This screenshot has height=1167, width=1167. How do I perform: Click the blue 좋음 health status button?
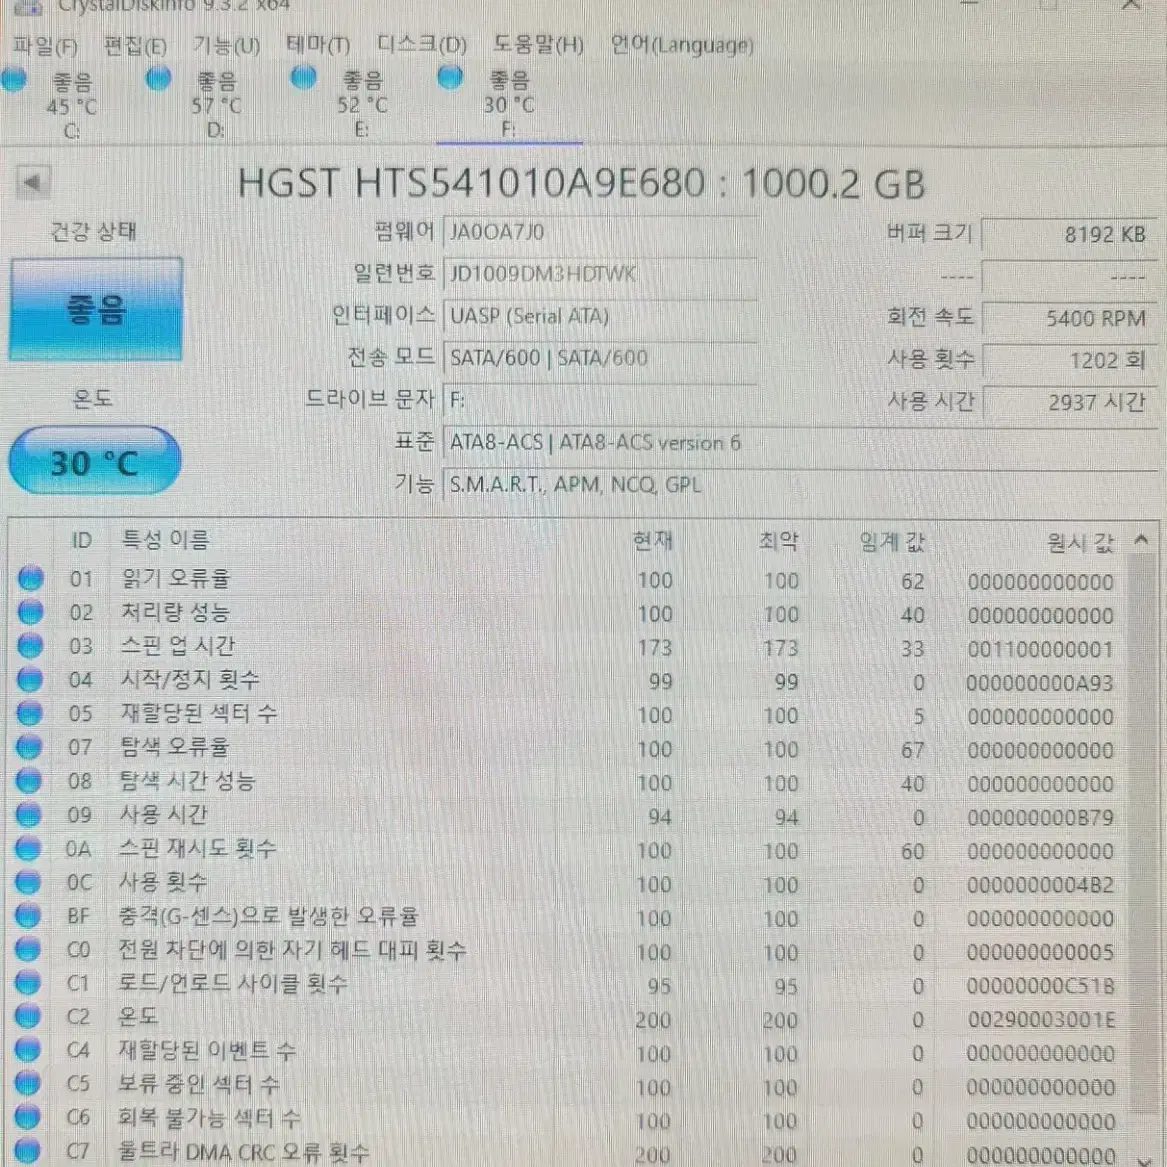[x=95, y=310]
